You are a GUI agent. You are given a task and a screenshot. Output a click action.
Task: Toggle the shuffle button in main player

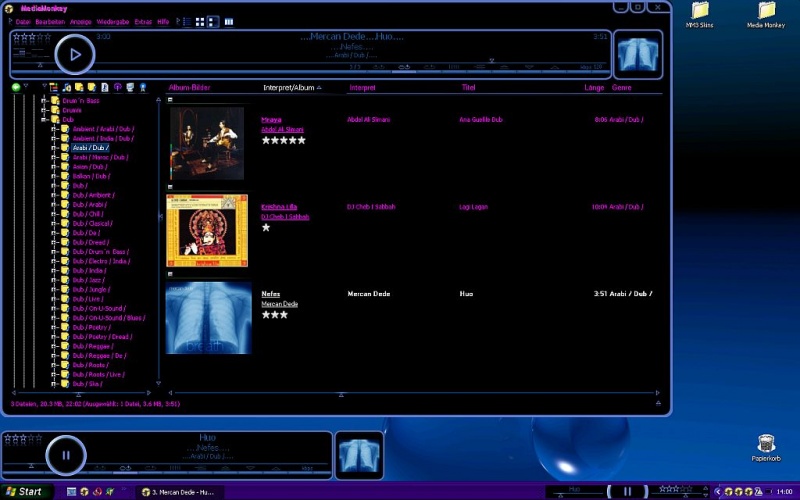click(x=379, y=67)
